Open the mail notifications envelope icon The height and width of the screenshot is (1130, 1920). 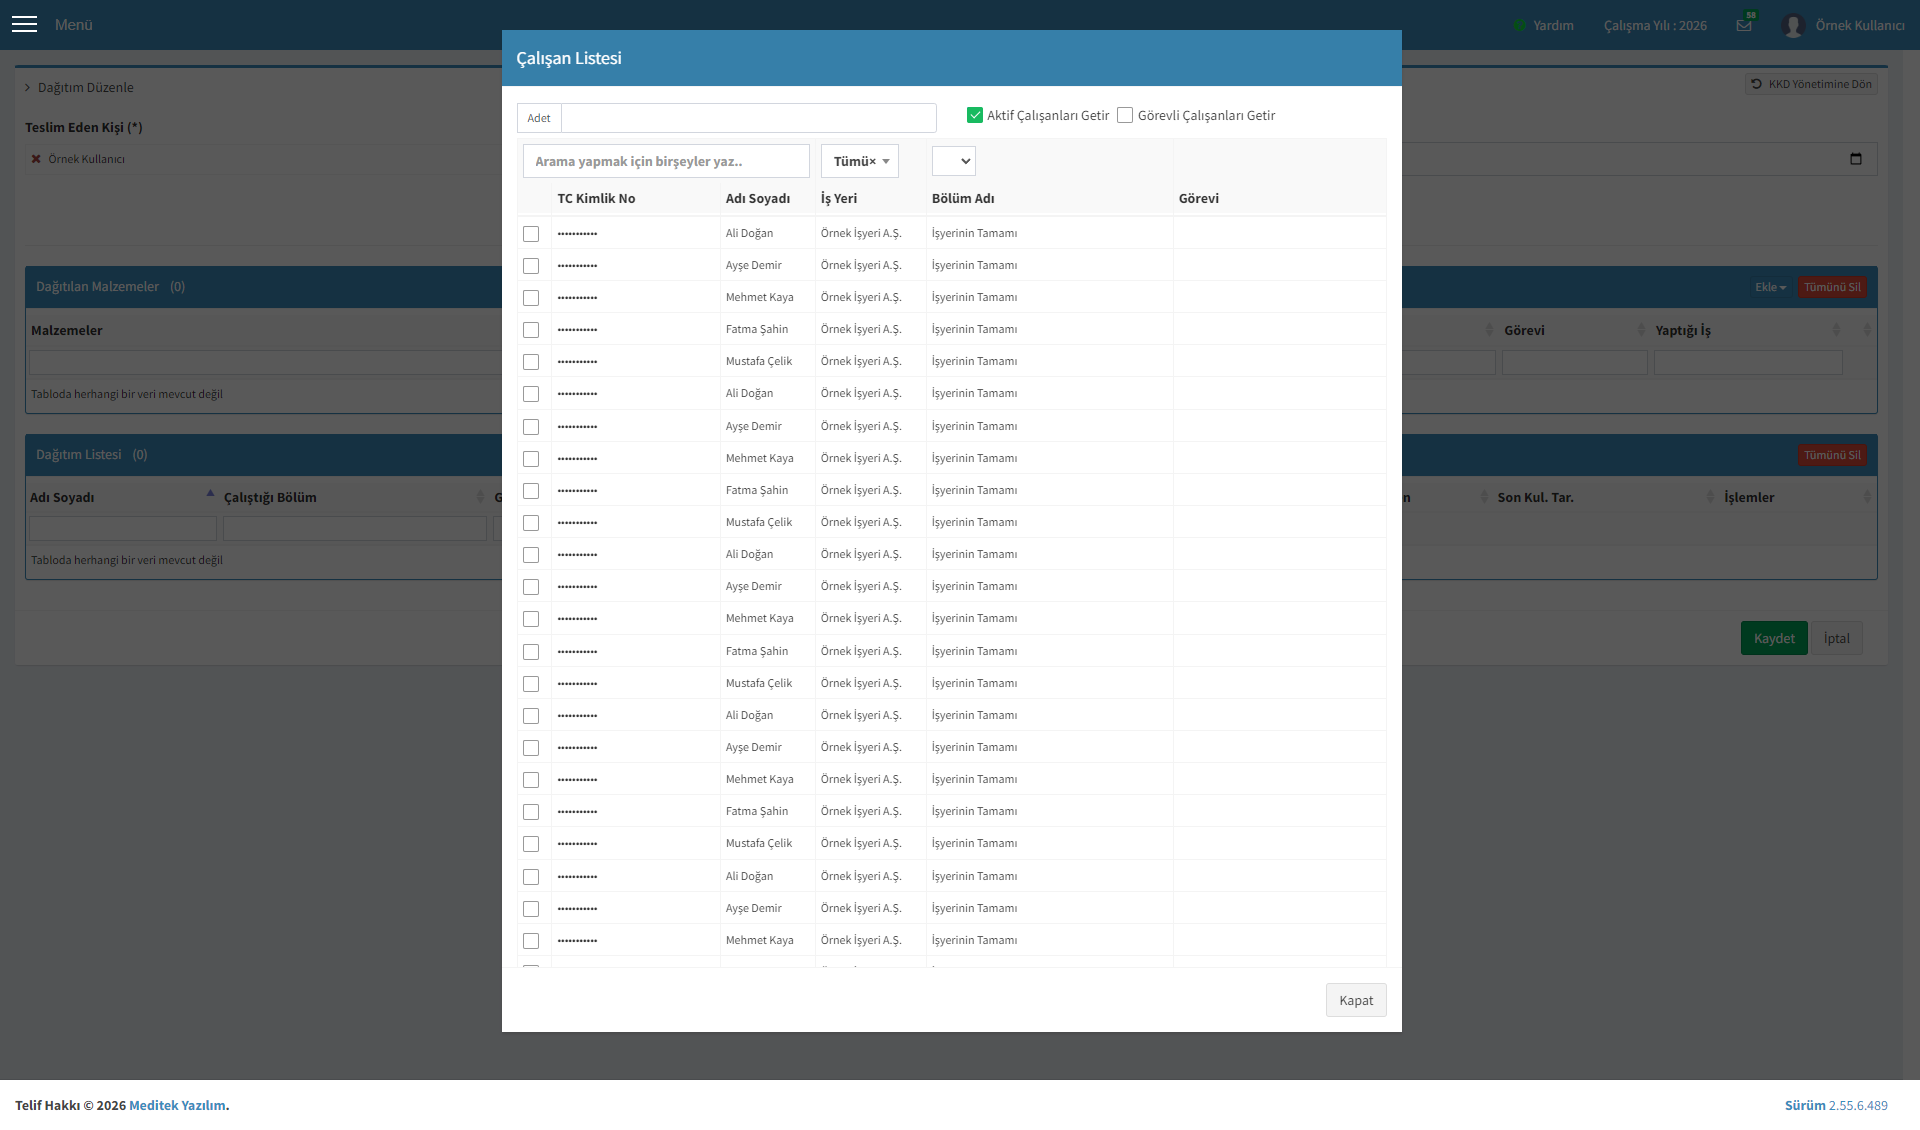pyautogui.click(x=1744, y=25)
